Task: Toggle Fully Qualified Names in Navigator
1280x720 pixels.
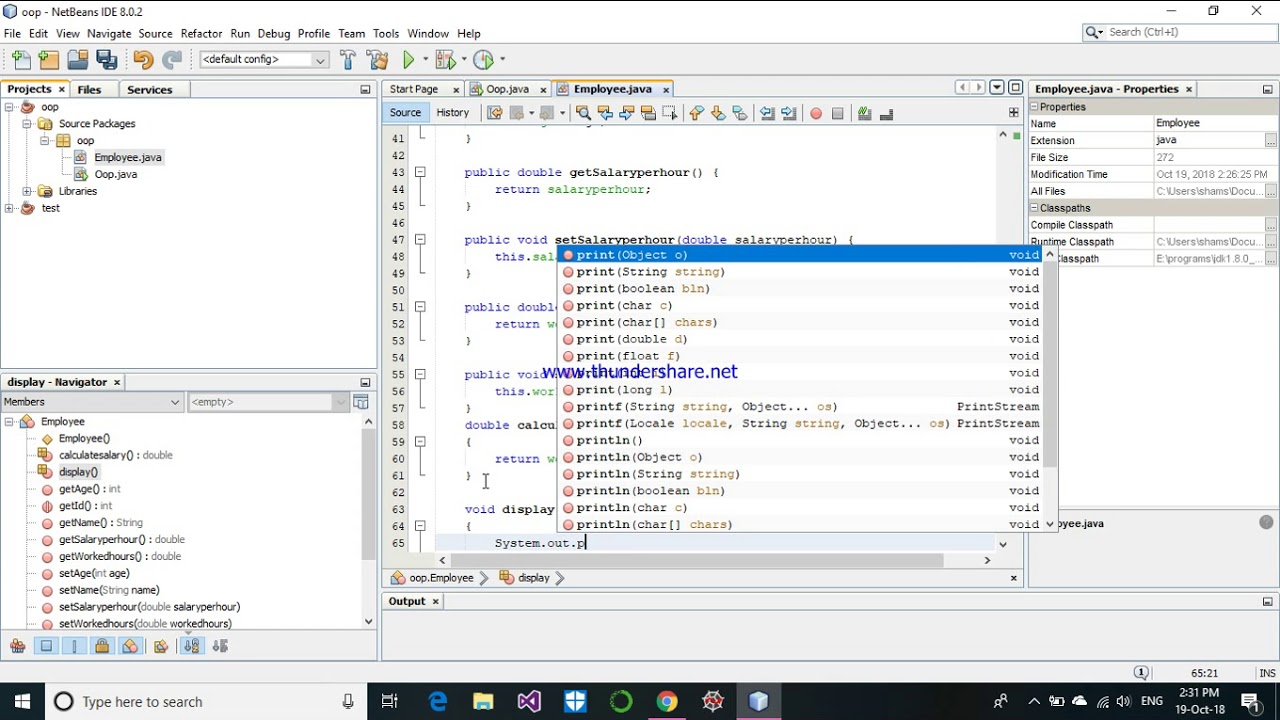Action: 161,647
